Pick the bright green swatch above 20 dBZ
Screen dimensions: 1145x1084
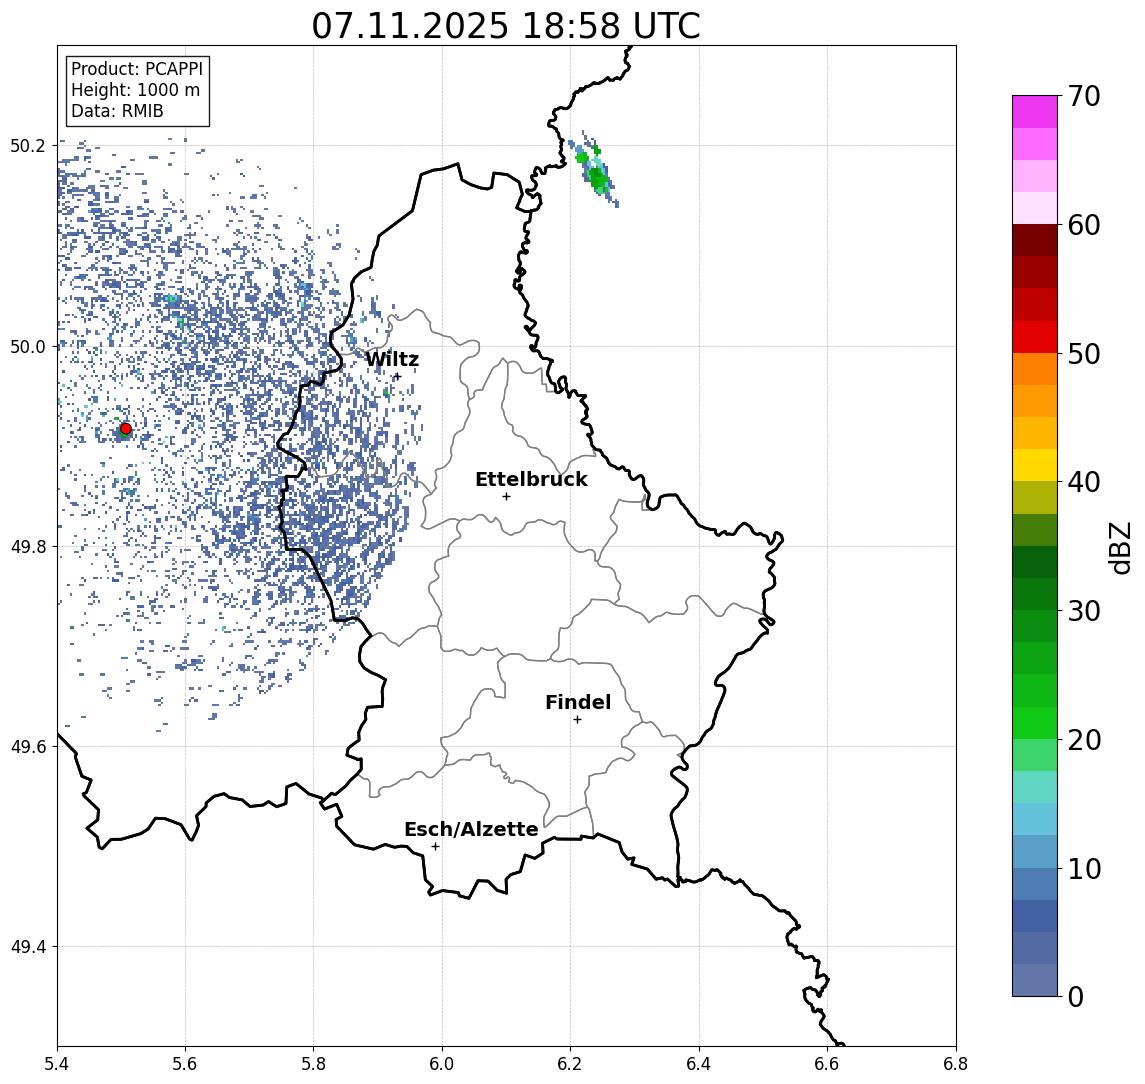tap(1035, 723)
